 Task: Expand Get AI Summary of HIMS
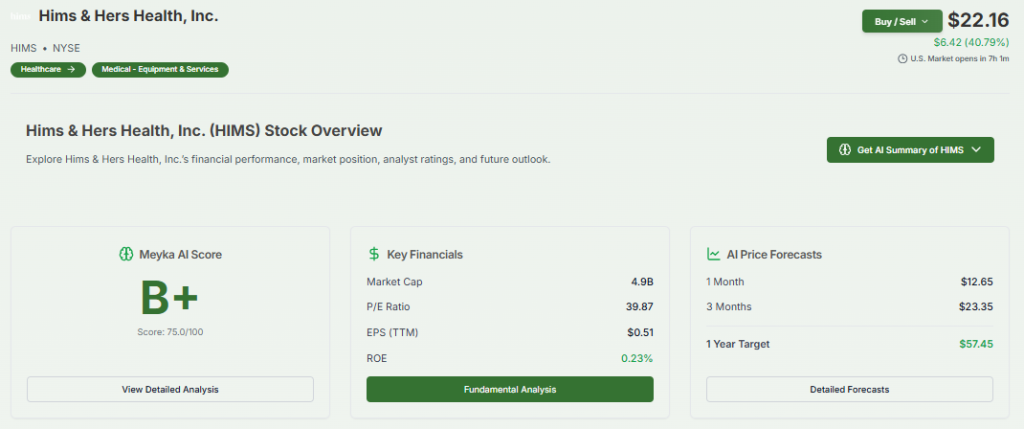(910, 150)
